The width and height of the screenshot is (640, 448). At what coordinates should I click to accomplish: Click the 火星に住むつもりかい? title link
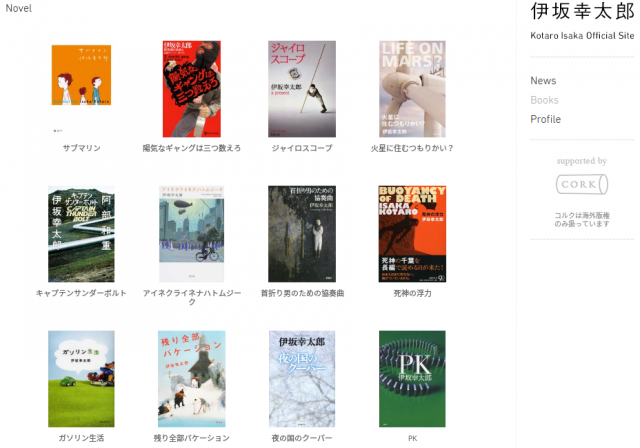pos(412,148)
